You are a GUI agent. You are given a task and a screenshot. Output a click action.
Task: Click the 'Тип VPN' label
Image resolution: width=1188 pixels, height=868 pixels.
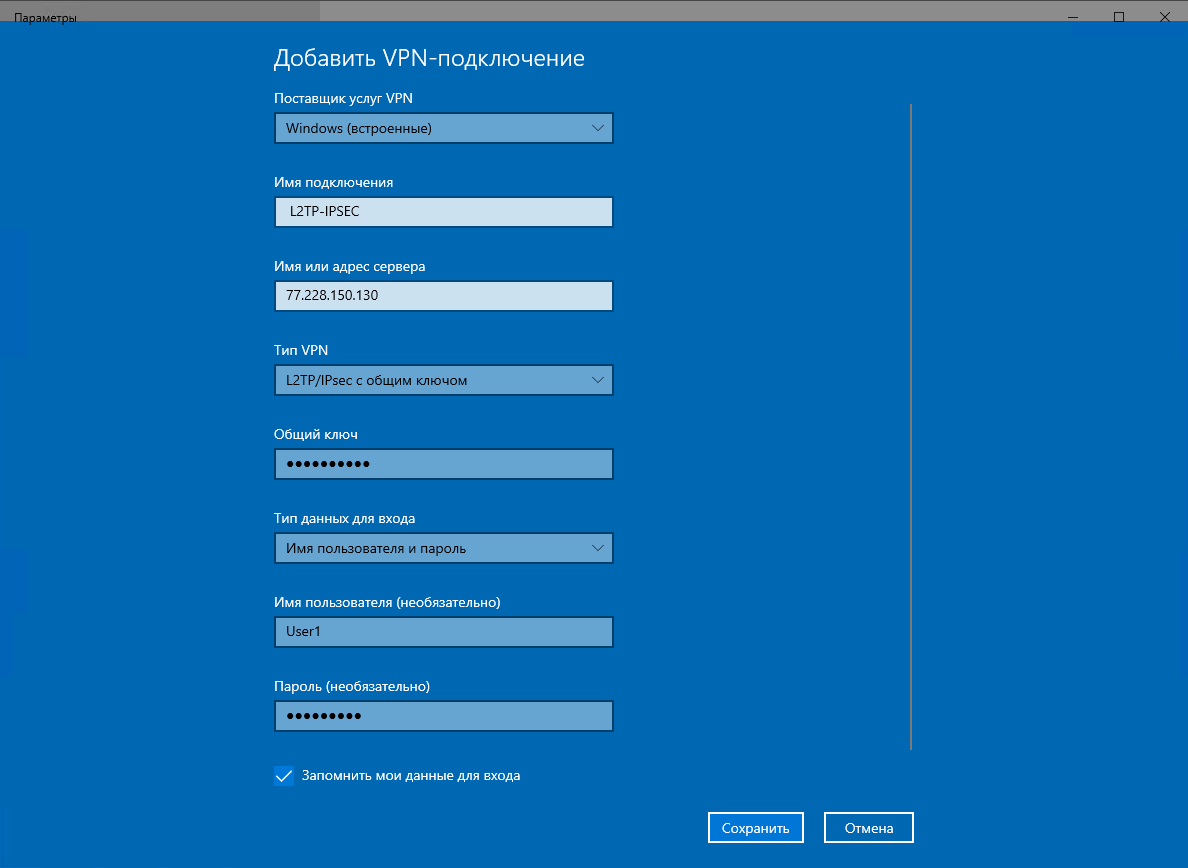[x=301, y=351]
